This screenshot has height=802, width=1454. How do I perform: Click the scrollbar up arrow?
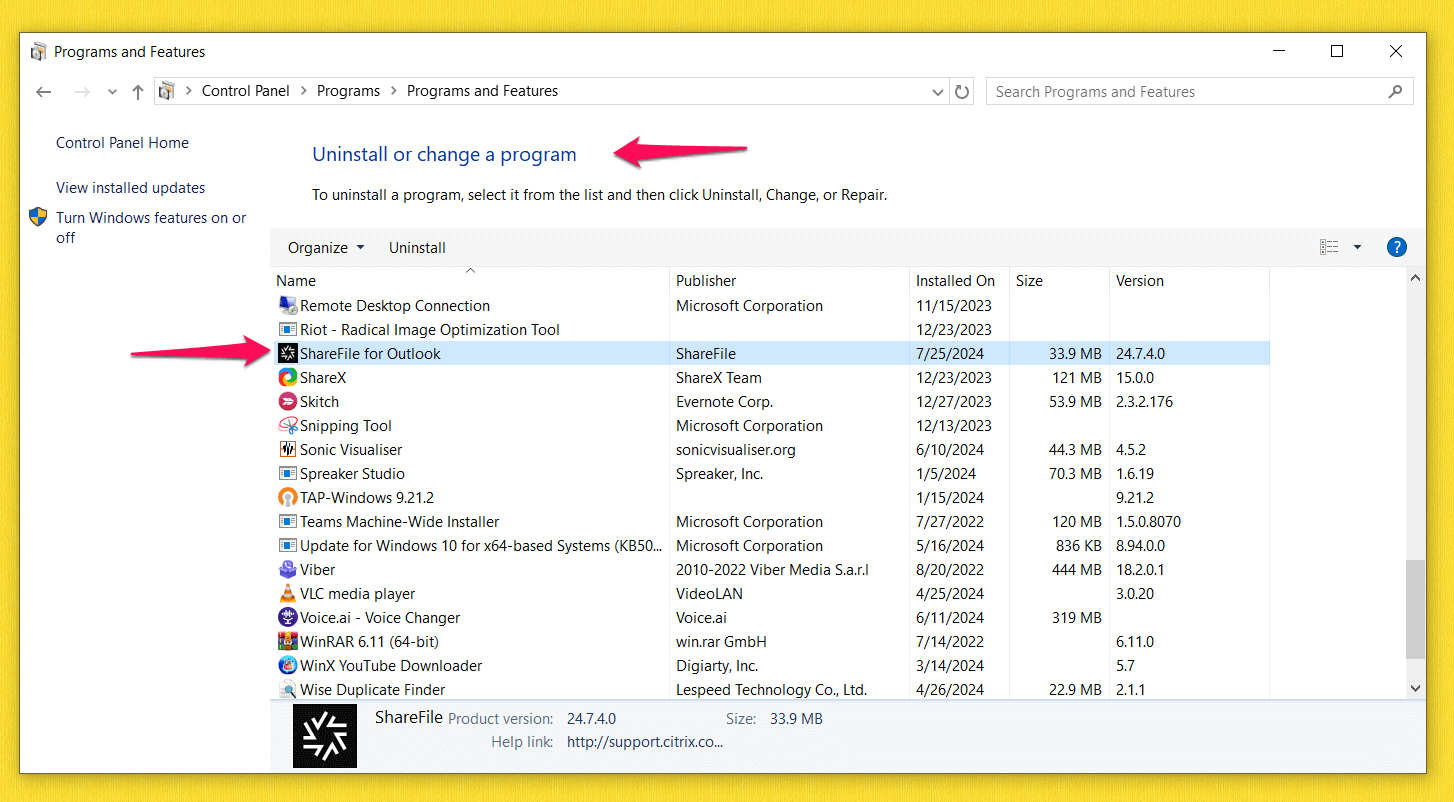[1415, 279]
